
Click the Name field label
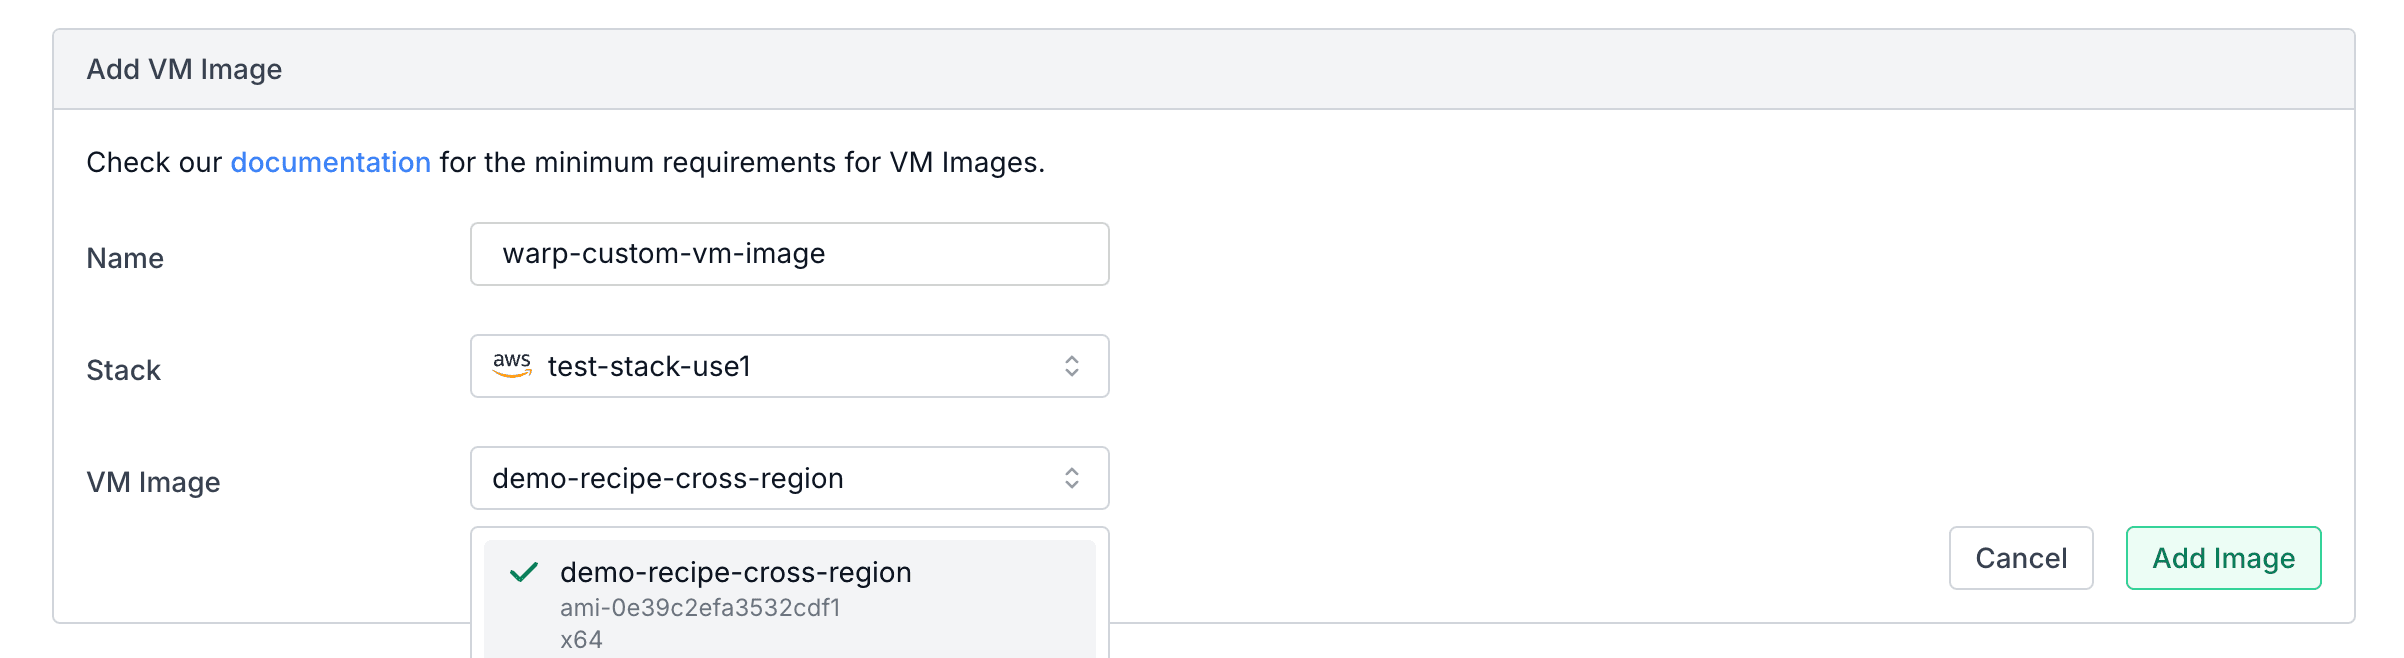coord(124,257)
